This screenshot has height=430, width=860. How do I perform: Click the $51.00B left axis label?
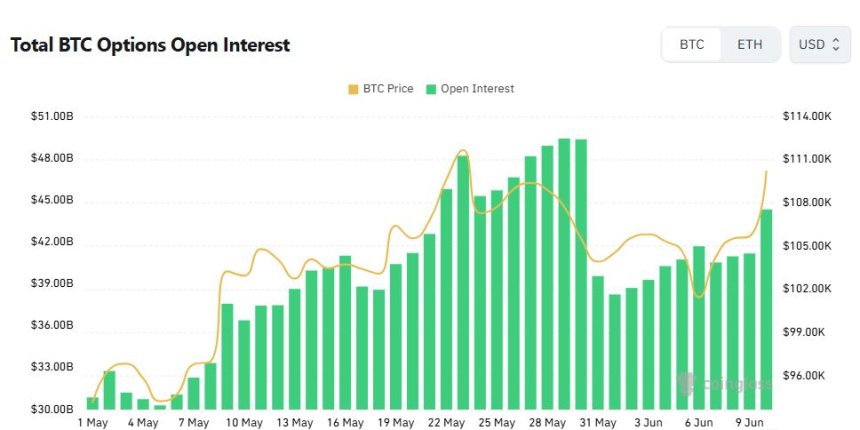click(x=52, y=116)
